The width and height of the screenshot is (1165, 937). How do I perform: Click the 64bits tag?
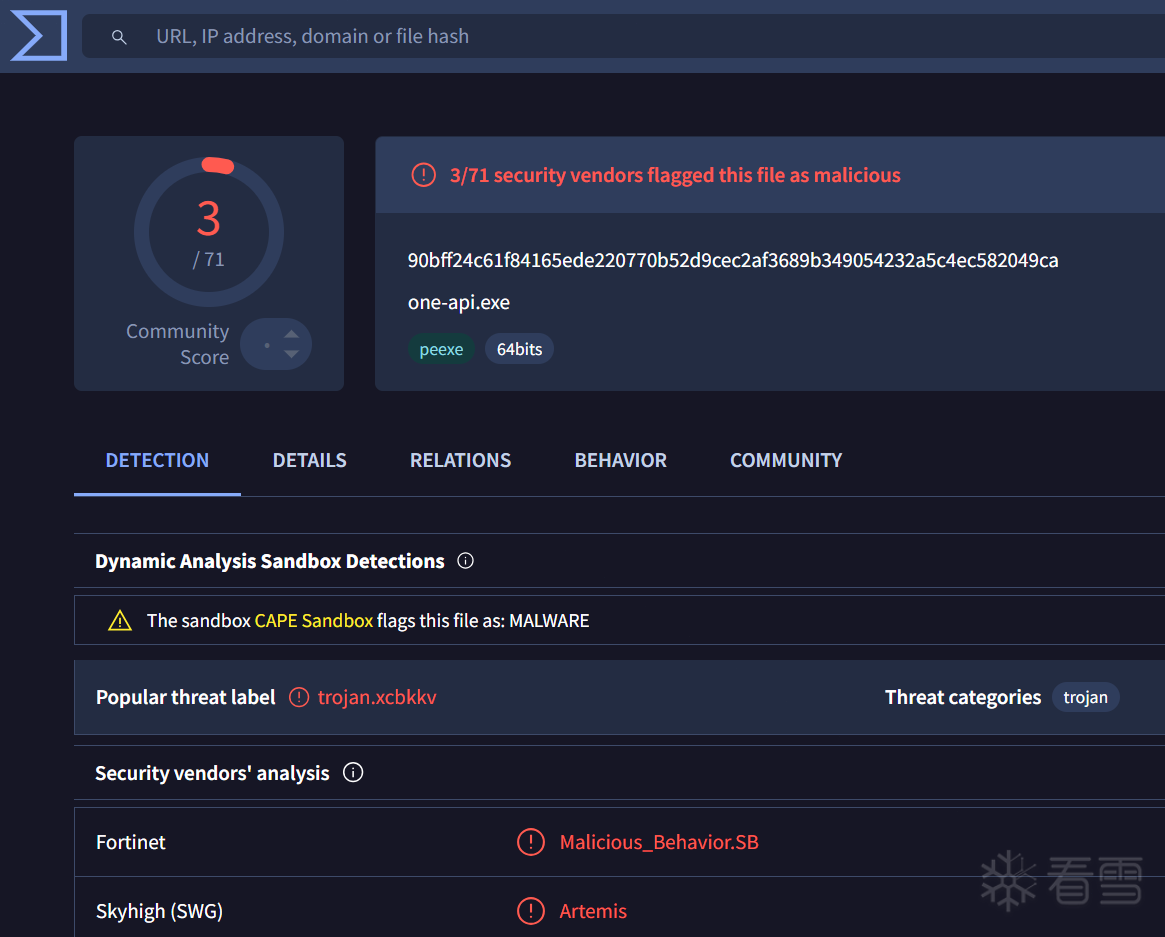click(x=519, y=349)
